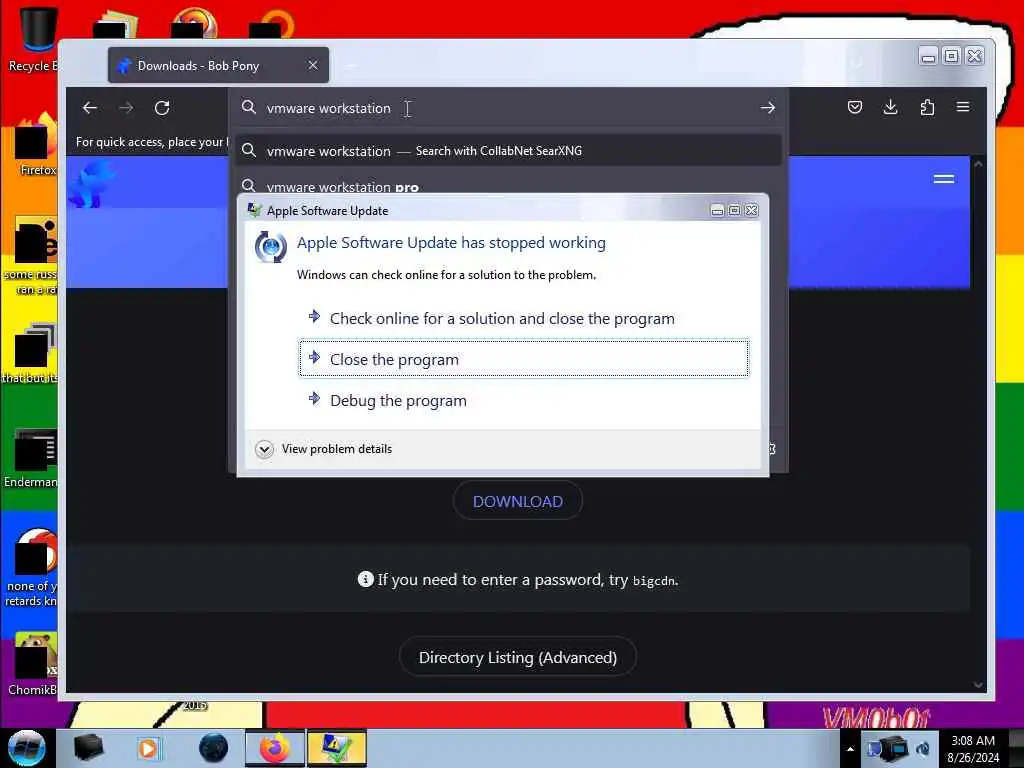Click the Bob Pony site logo
Image resolution: width=1024 pixels, height=768 pixels.
click(x=93, y=184)
